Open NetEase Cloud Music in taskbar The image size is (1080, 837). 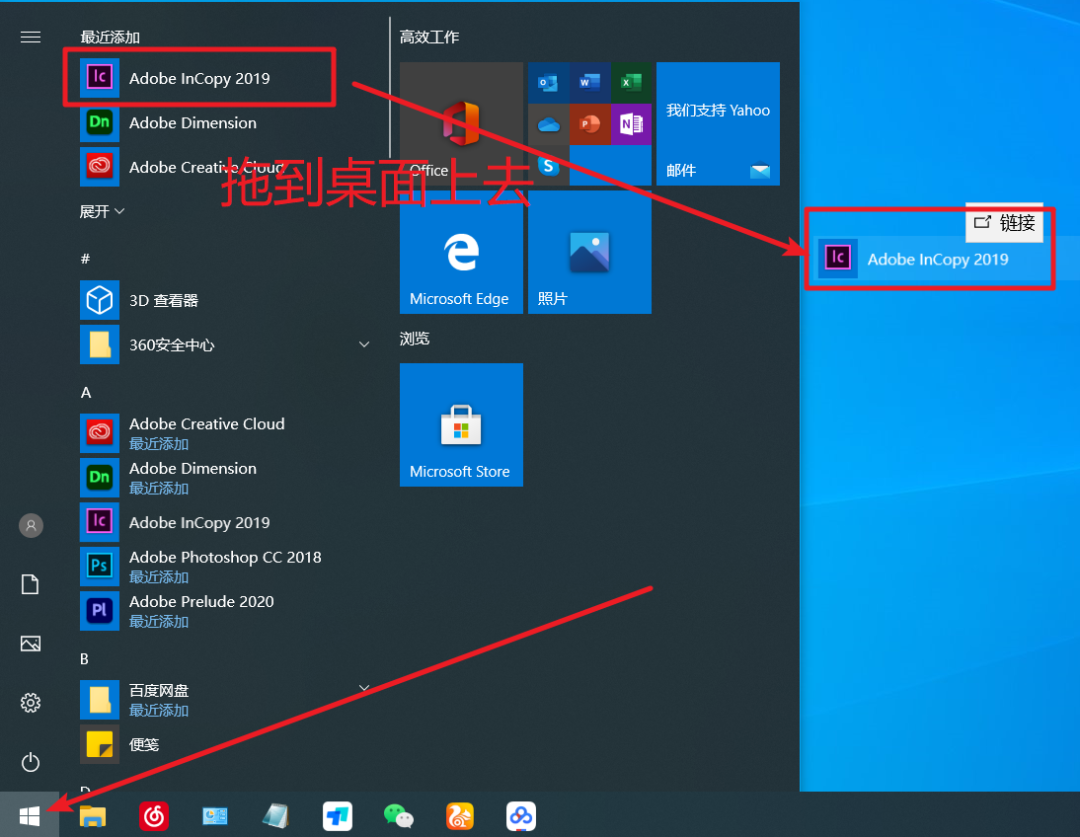point(154,816)
